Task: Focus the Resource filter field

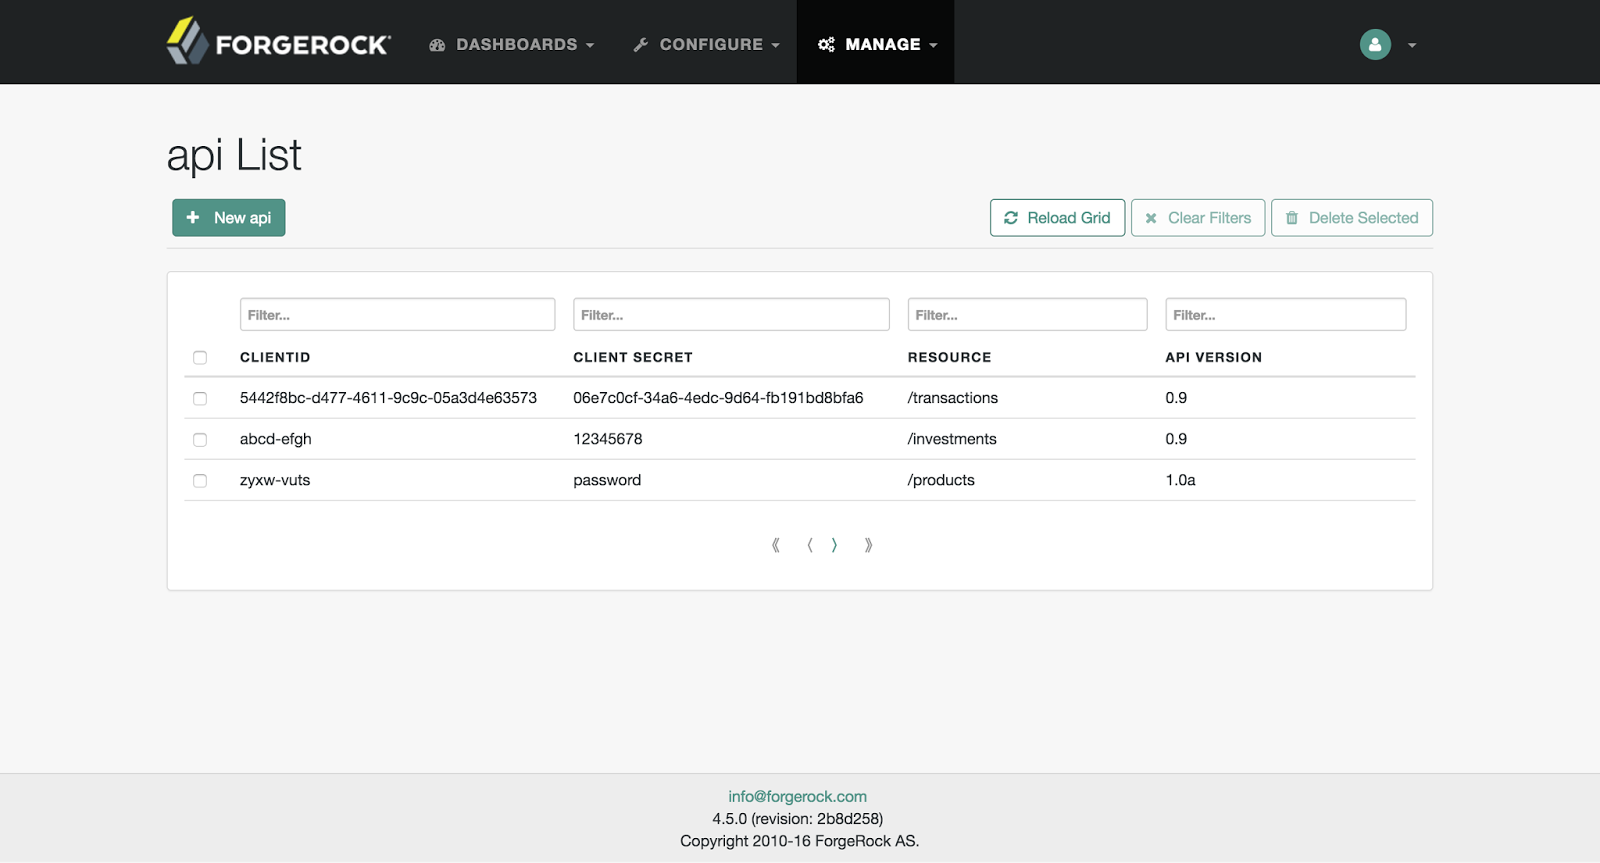Action: [x=1027, y=314]
